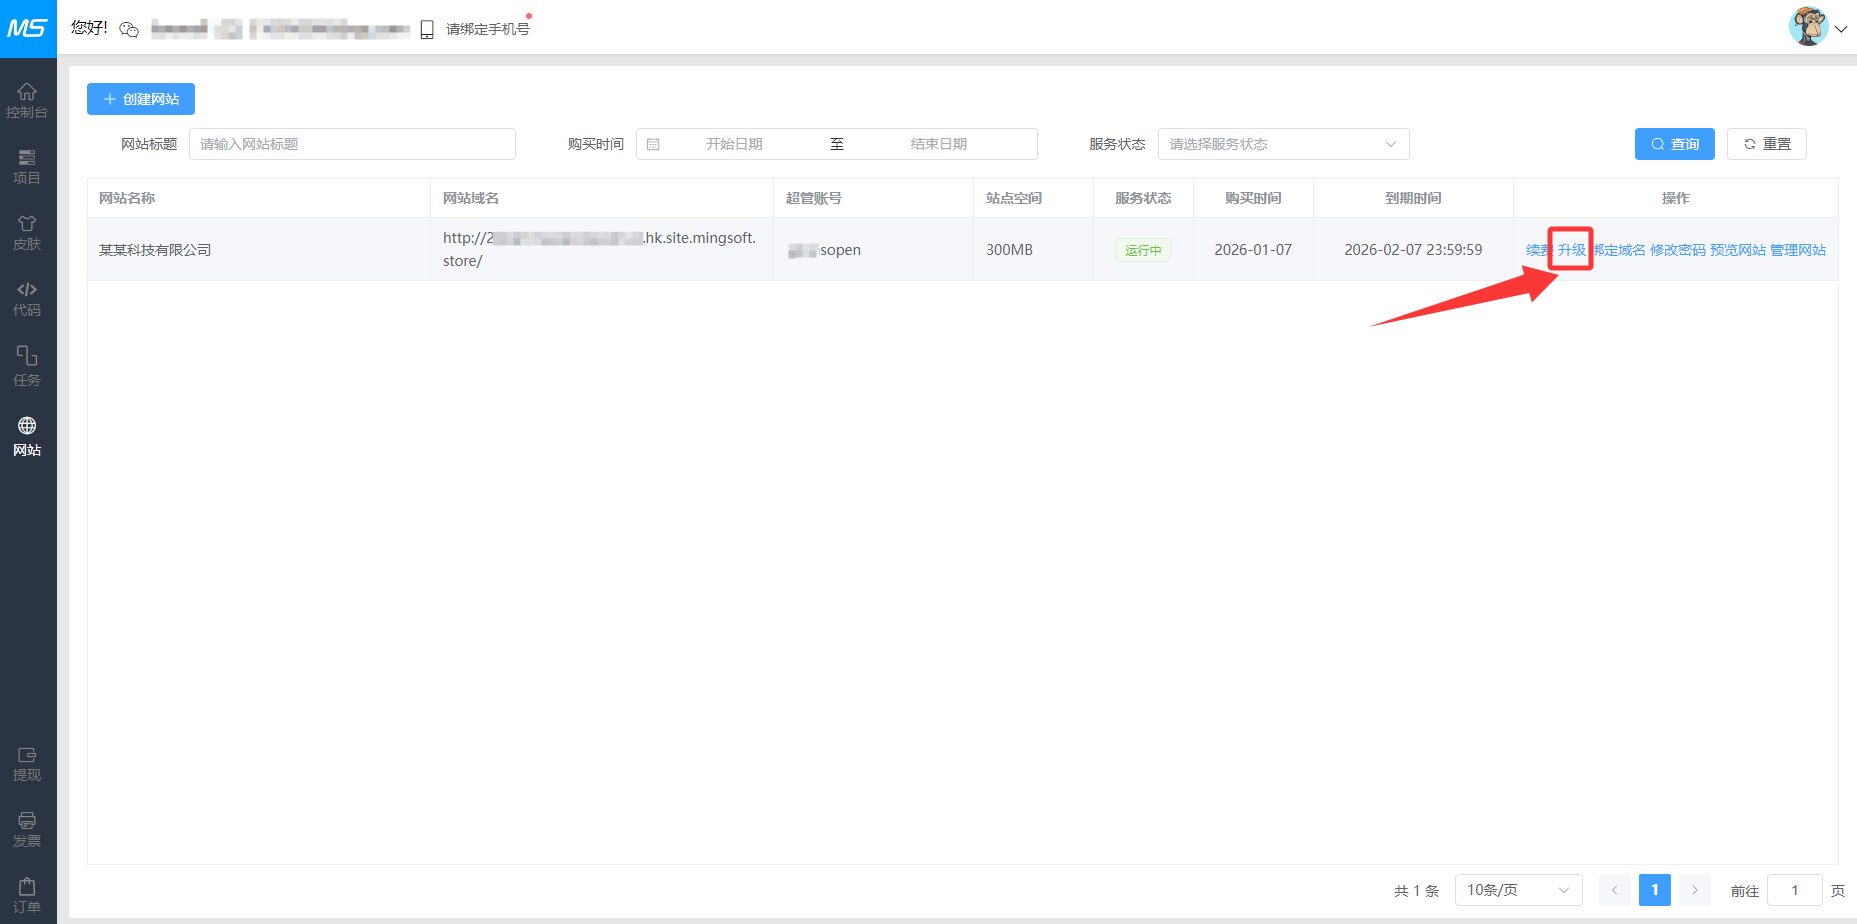The width and height of the screenshot is (1857, 924).
Task: Open the 皮肤 skins sidebar icon
Action: pos(27,232)
